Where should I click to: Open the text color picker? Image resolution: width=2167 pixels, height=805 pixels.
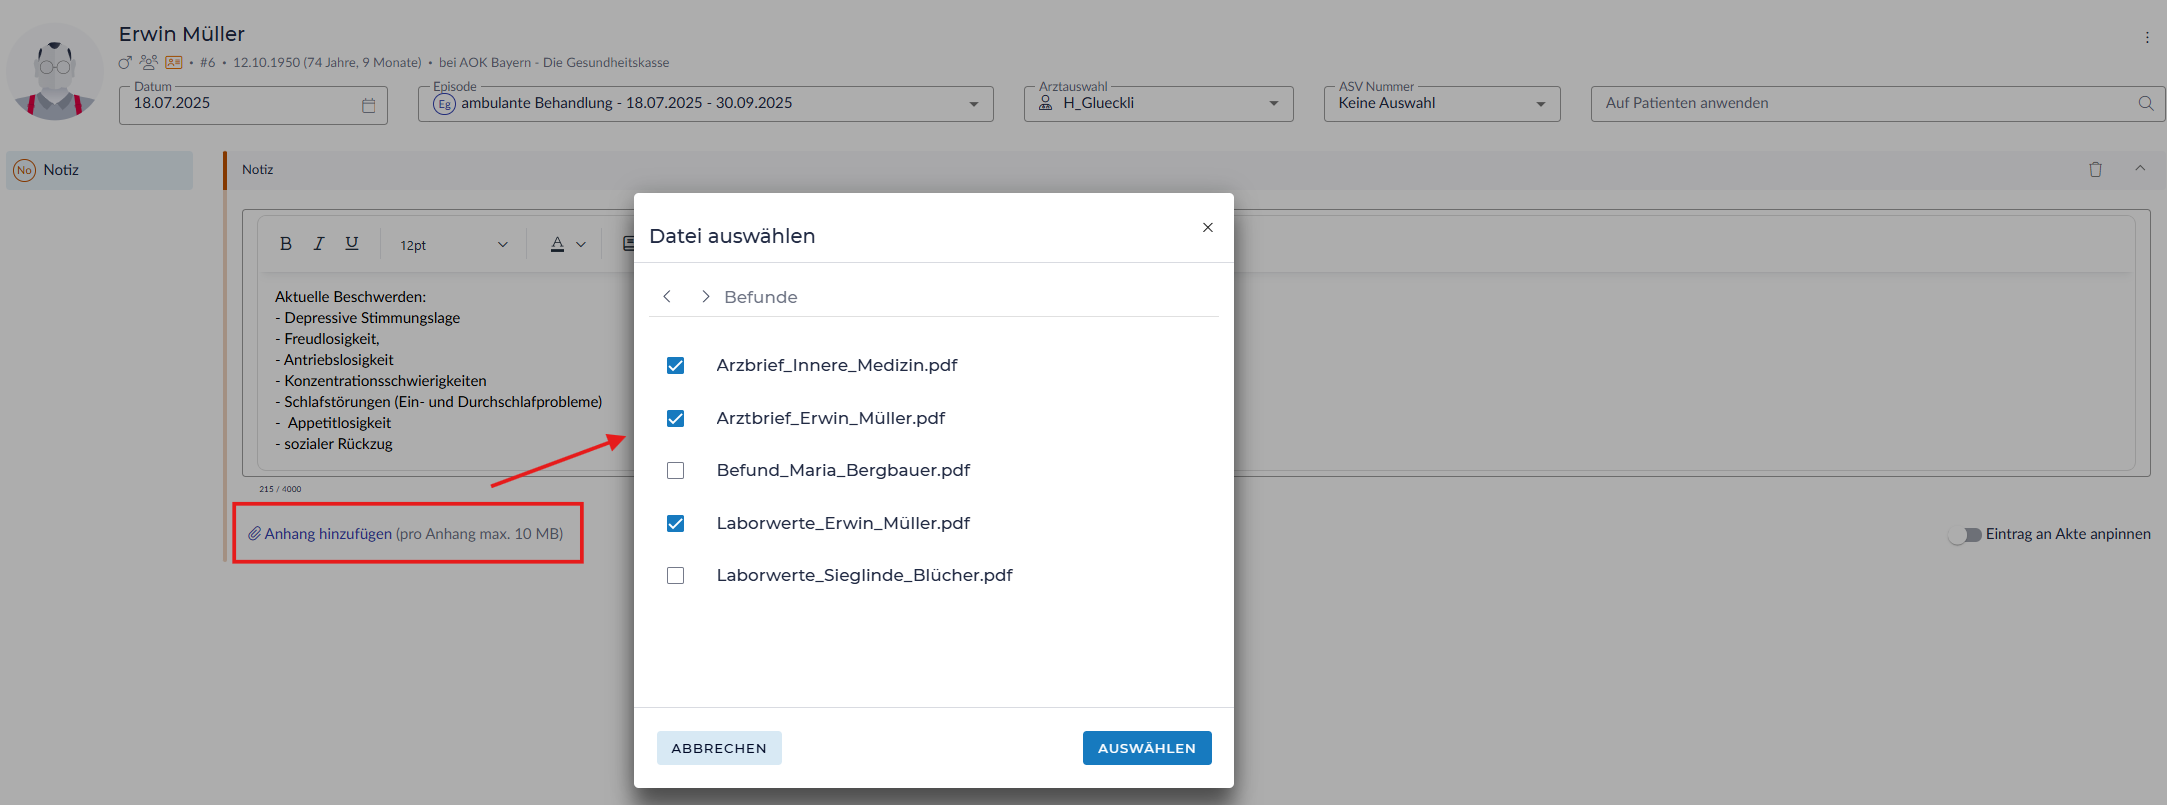pos(567,244)
